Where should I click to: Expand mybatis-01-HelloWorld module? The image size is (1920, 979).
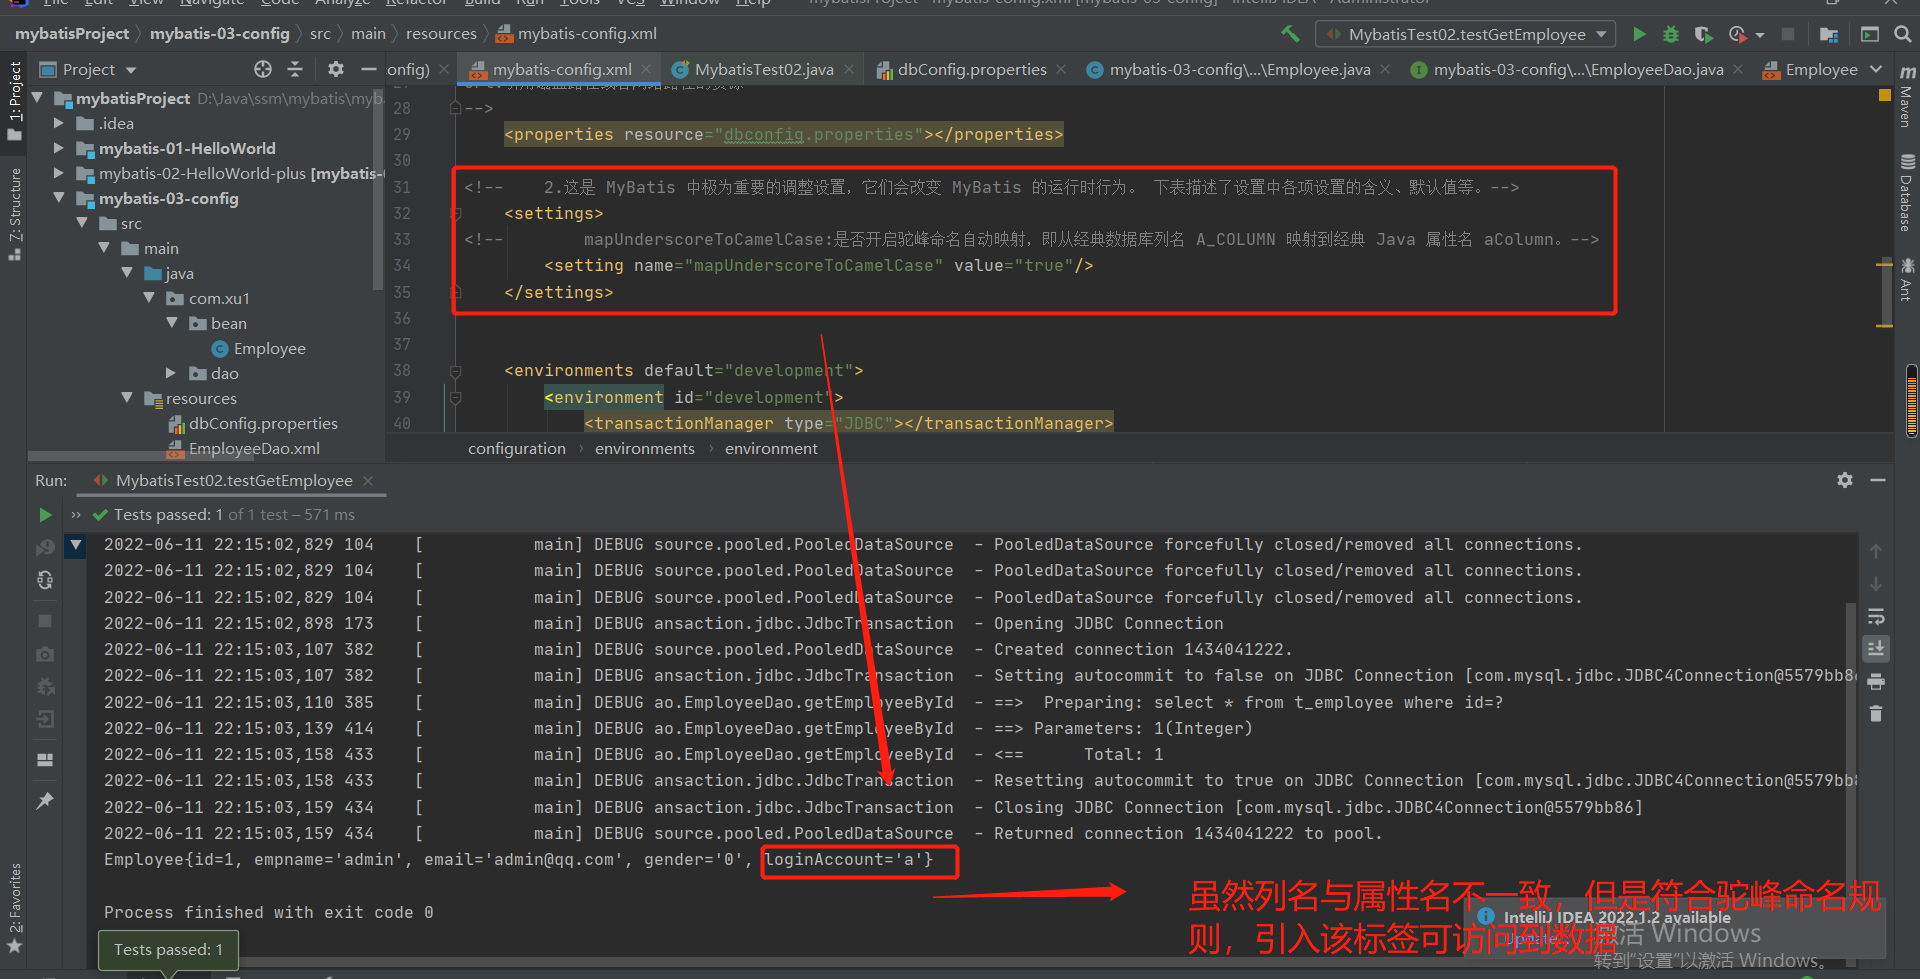coord(59,148)
